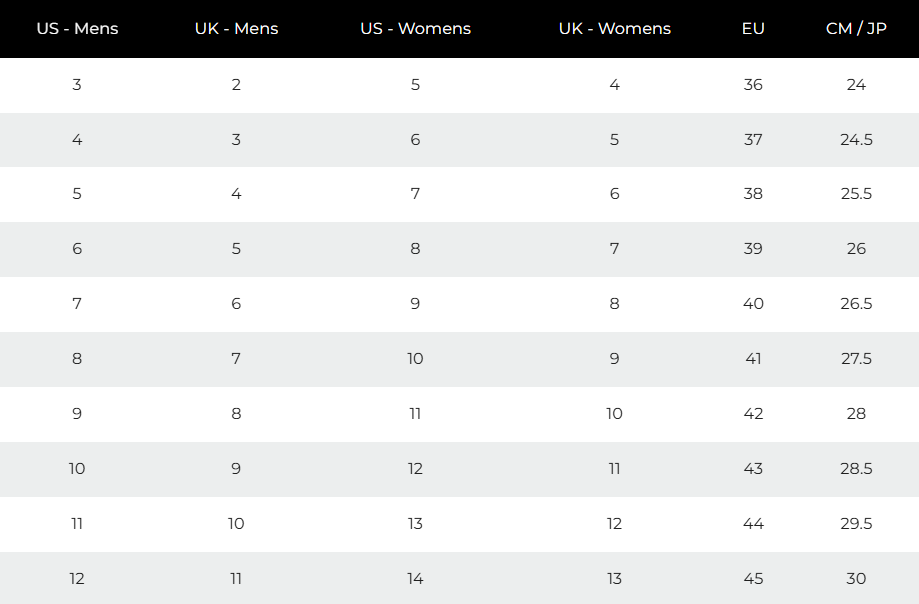Viewport: 919px width, 604px height.
Task: Click the 24.5 CM / JP cell
Action: click(856, 140)
